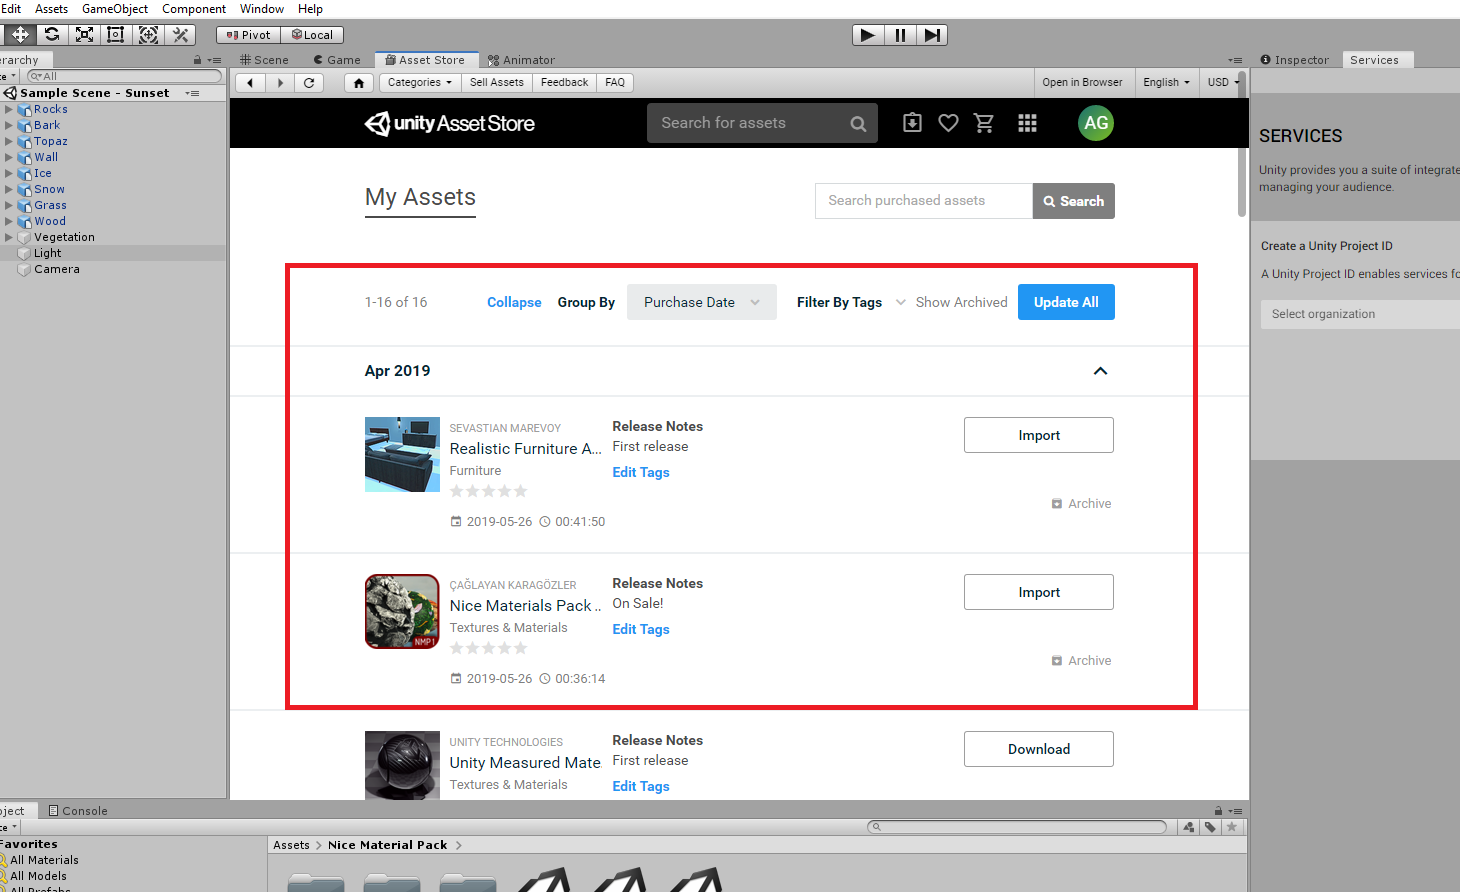The width and height of the screenshot is (1460, 892).
Task: Open the USD currency dropdown
Action: (x=1222, y=83)
